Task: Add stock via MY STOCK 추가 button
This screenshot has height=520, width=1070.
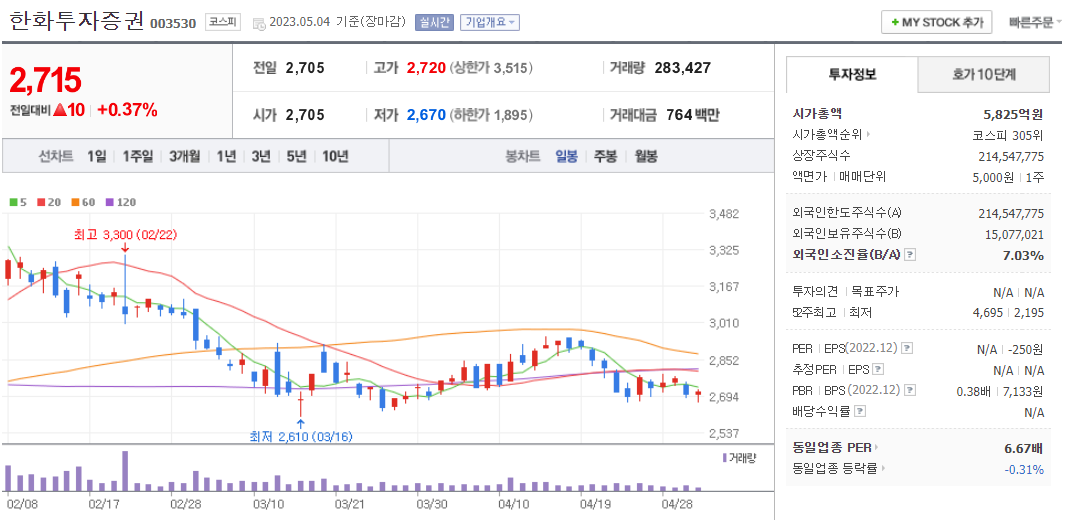Action: click(936, 23)
